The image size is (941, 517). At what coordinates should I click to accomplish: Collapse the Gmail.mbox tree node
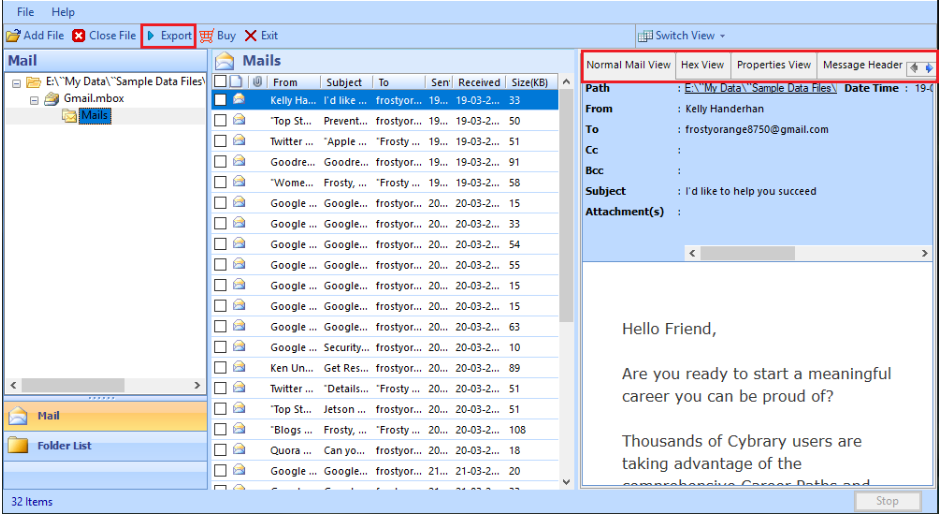35,100
